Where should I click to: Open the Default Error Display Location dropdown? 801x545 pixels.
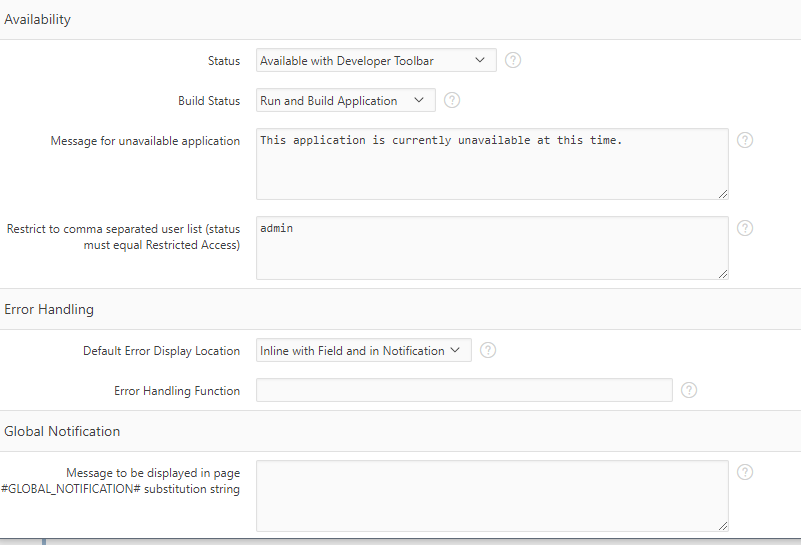coord(364,350)
